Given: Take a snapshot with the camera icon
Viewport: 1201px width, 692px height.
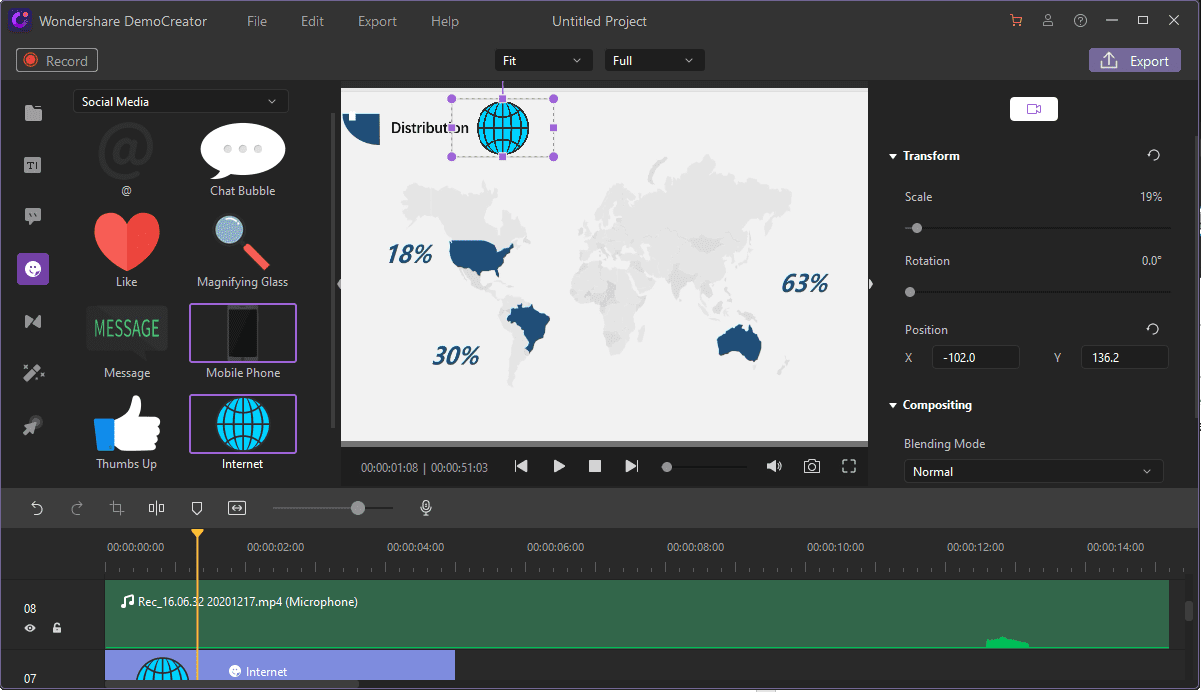Looking at the screenshot, I should click(x=812, y=467).
